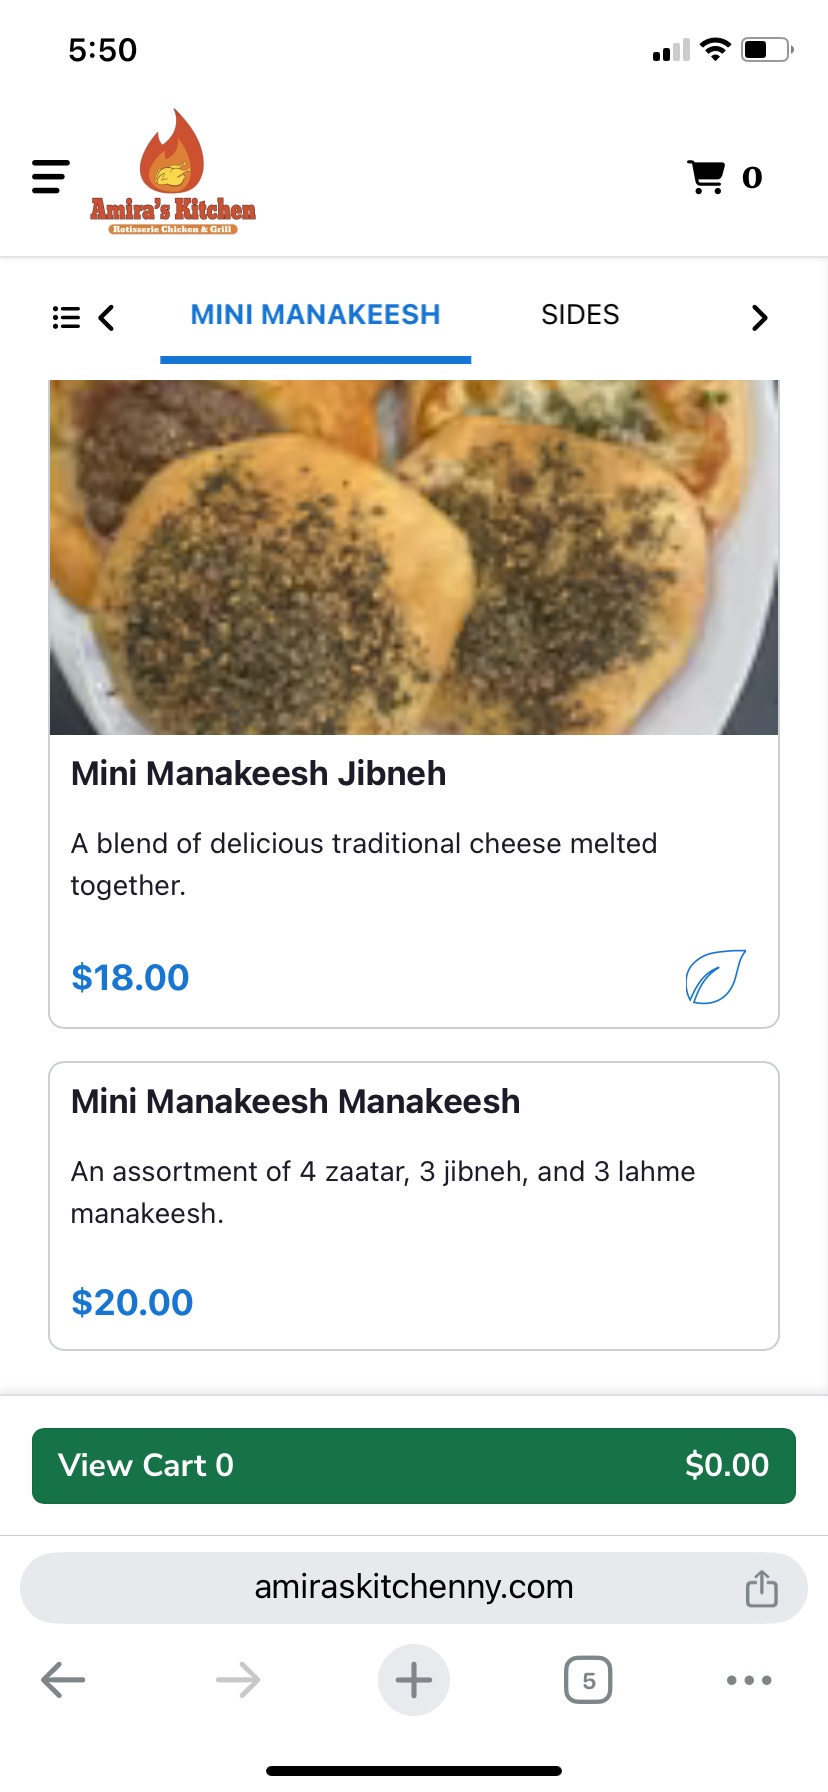Open the Mini Manakeesh Jibneh item title
The width and height of the screenshot is (828, 1792).
point(258,774)
